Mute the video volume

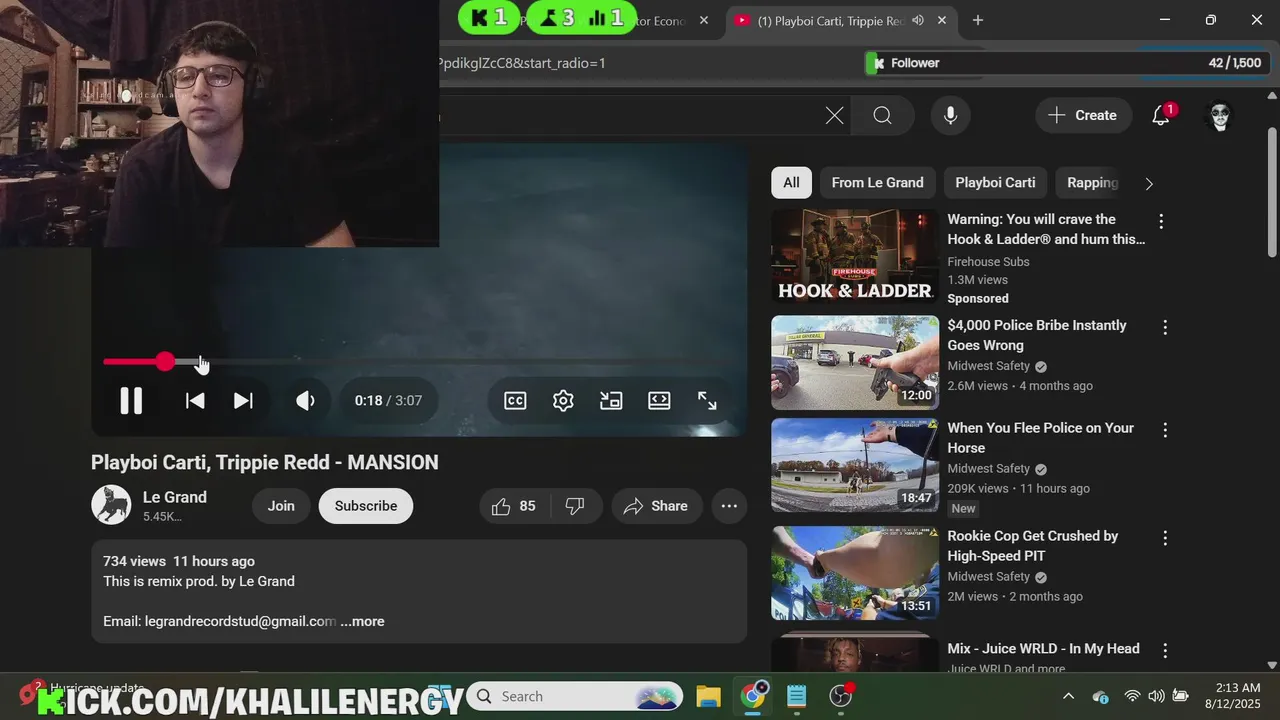coord(305,401)
